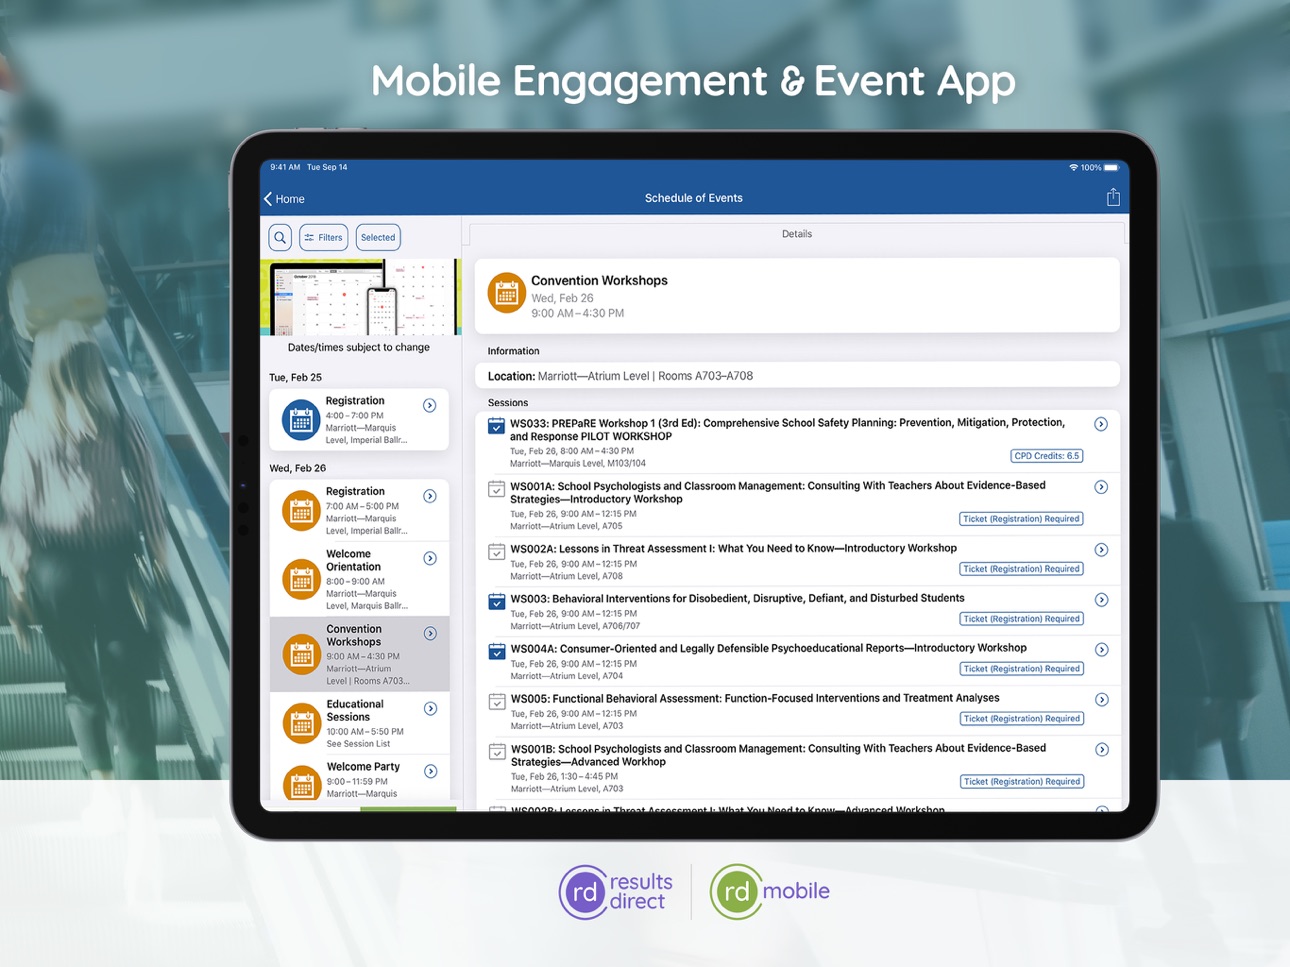Click the Location Marriott Atrium Level field
The image size is (1290, 967).
797,376
